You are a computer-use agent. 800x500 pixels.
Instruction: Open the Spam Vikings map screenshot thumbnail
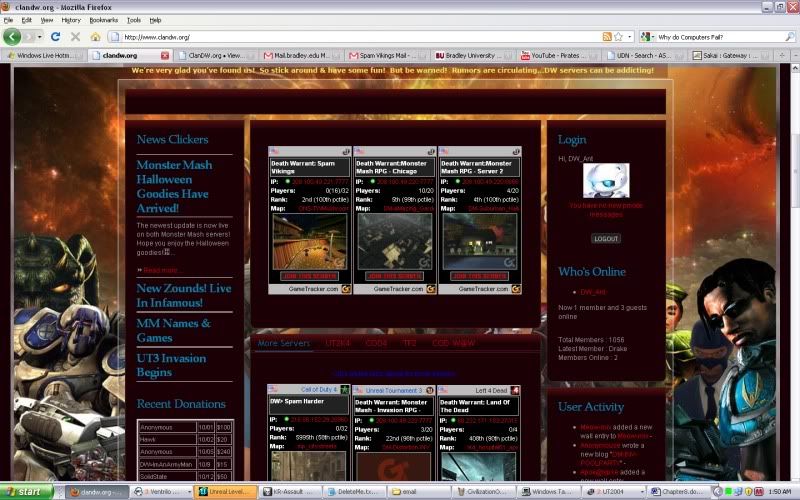coord(310,242)
